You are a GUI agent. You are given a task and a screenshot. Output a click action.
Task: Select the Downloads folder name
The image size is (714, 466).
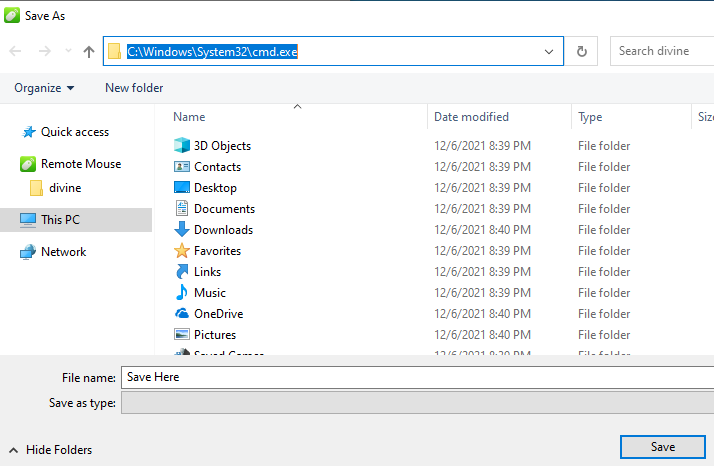(x=224, y=230)
